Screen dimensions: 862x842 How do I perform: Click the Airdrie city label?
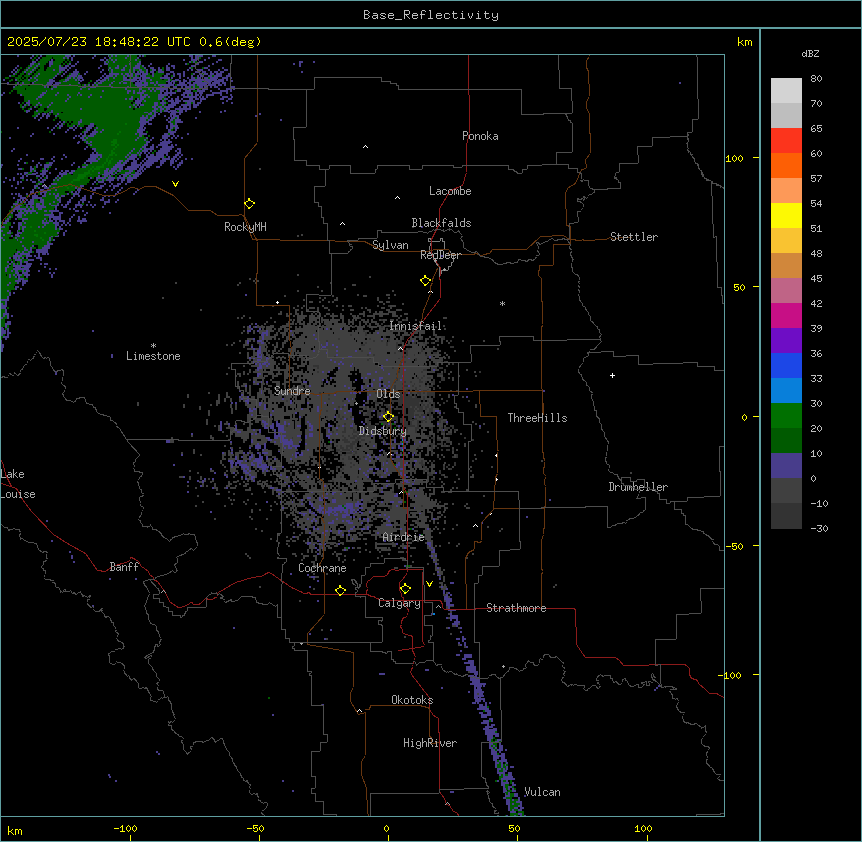[404, 537]
